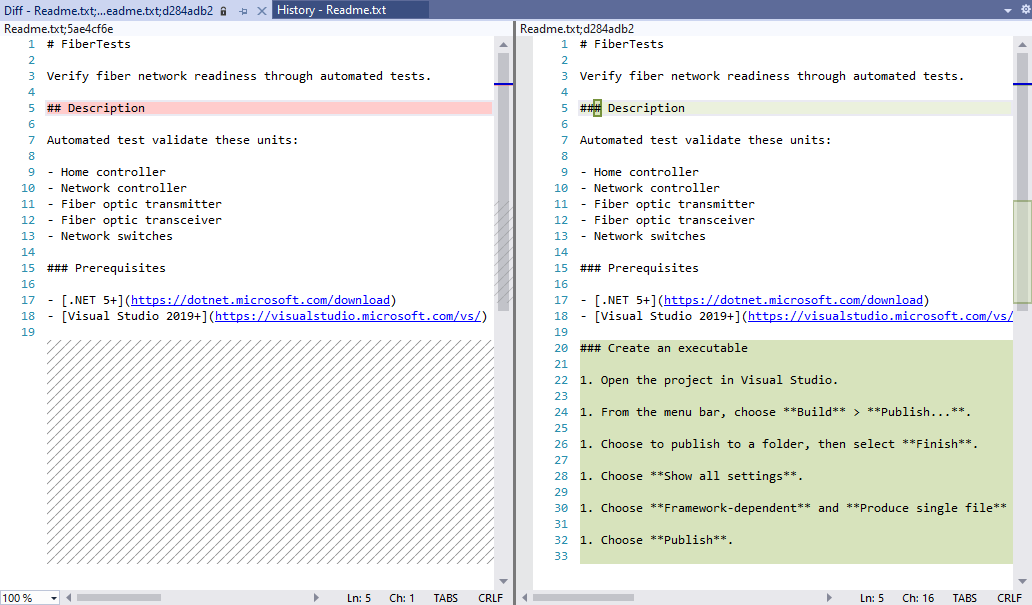The height and width of the screenshot is (605, 1032).
Task: Open editor options via the gear icon
Action: click(x=1025, y=9)
